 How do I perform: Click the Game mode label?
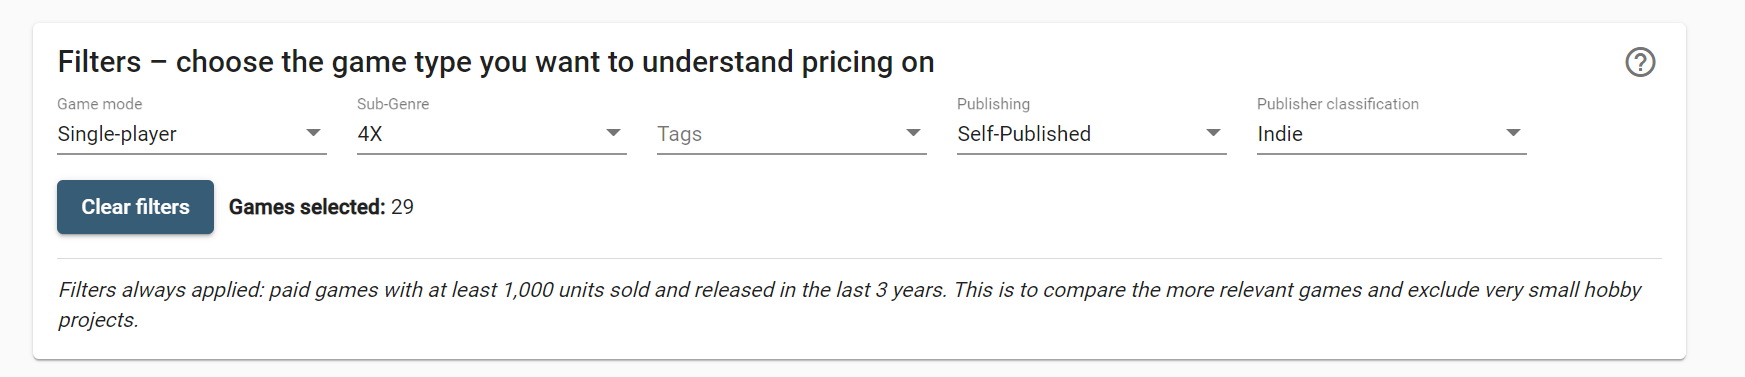[100, 104]
